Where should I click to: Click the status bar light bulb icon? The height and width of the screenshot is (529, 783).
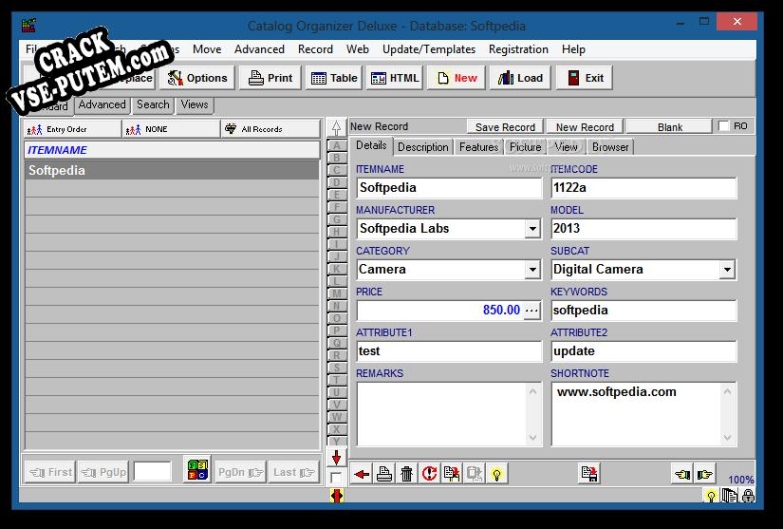(711, 496)
